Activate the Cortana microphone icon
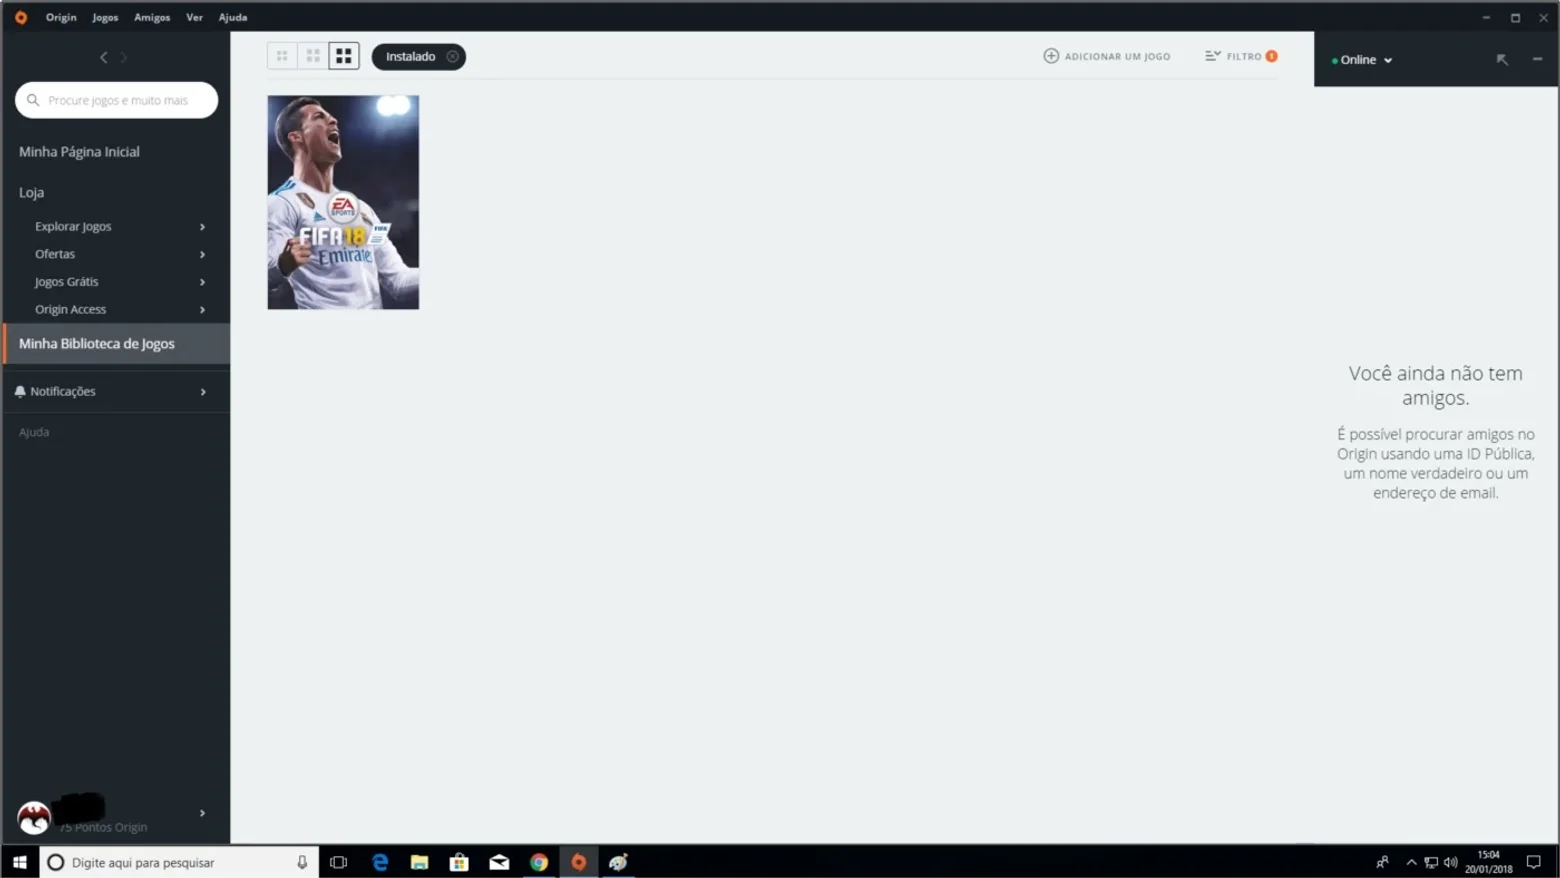Screen dimensions: 1560x878 pos(302,862)
